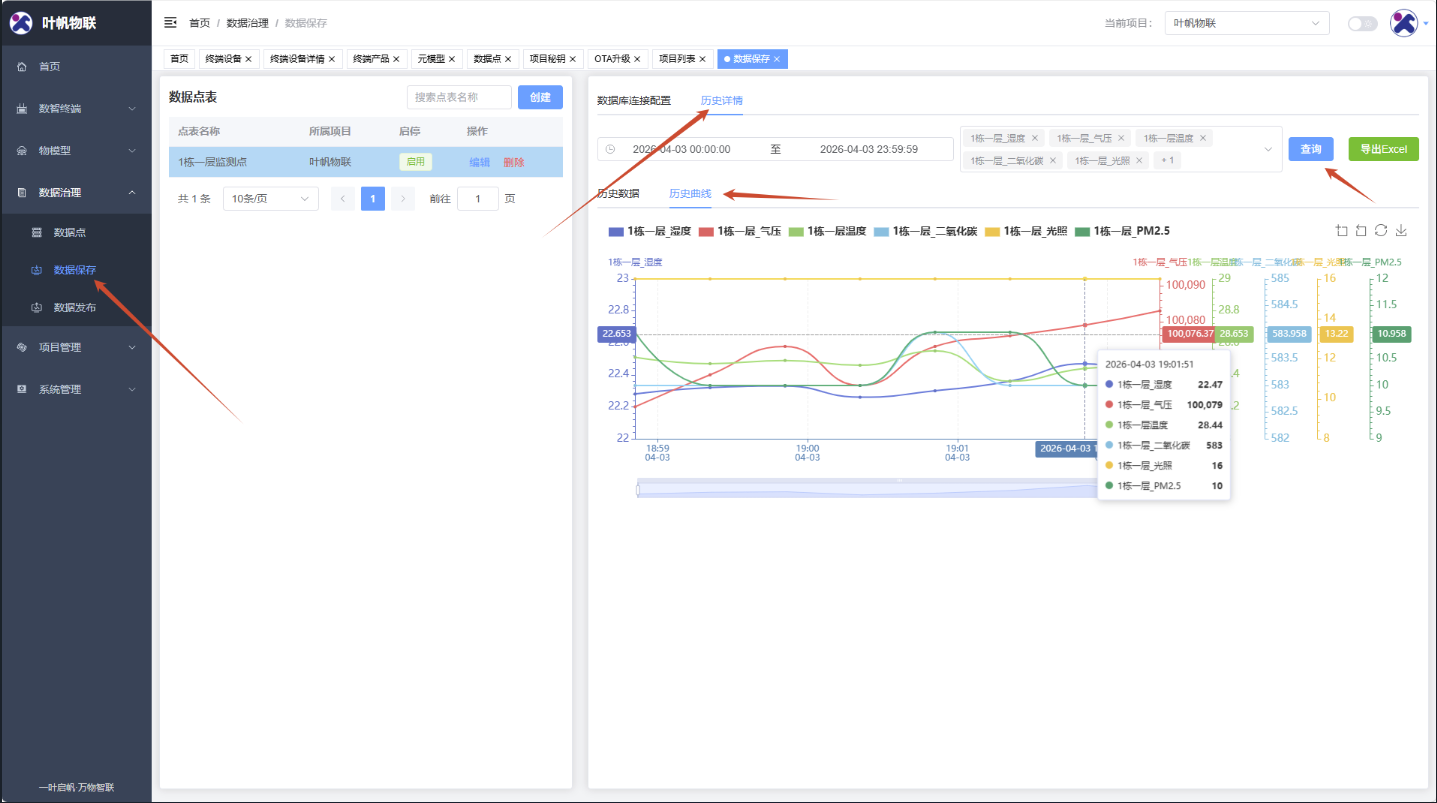This screenshot has width=1437, height=803.
Task: Click the 数据发布 sidebar icon
Action: [x=37, y=308]
